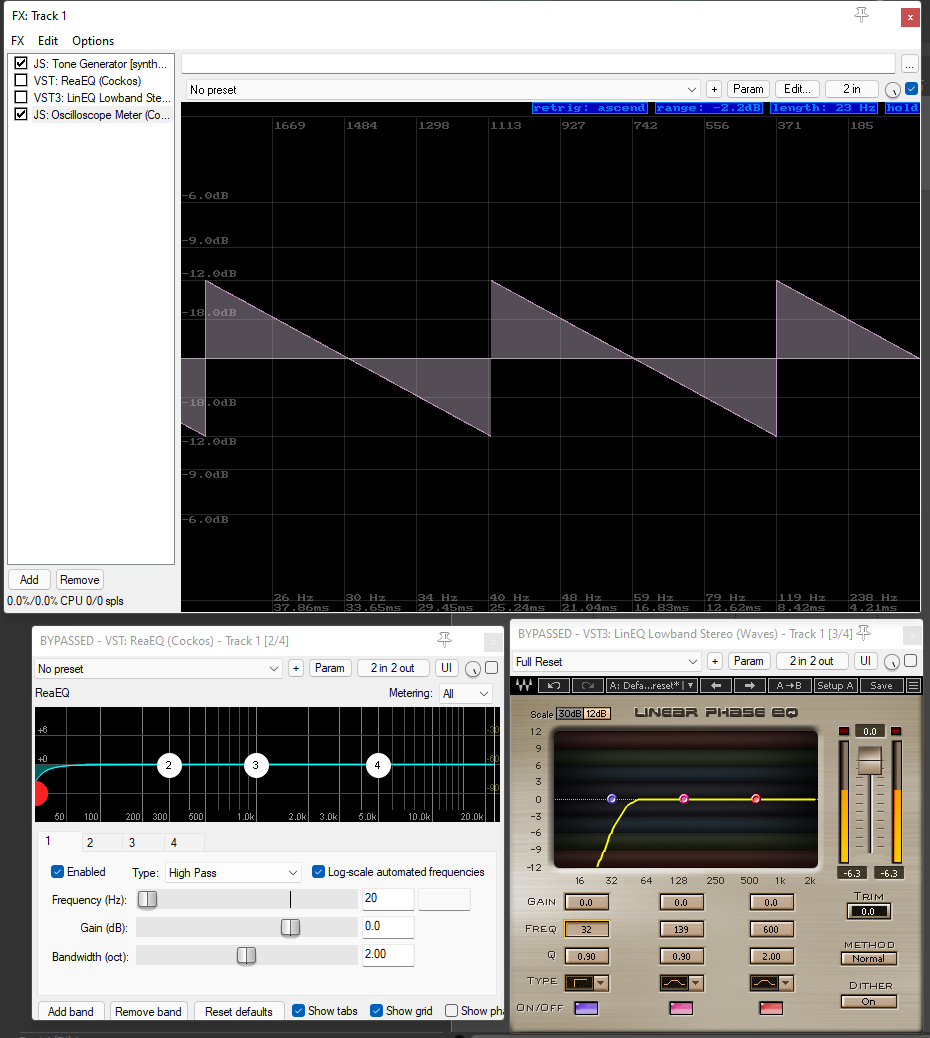Toggle the Show grid checkbox

[377, 1011]
